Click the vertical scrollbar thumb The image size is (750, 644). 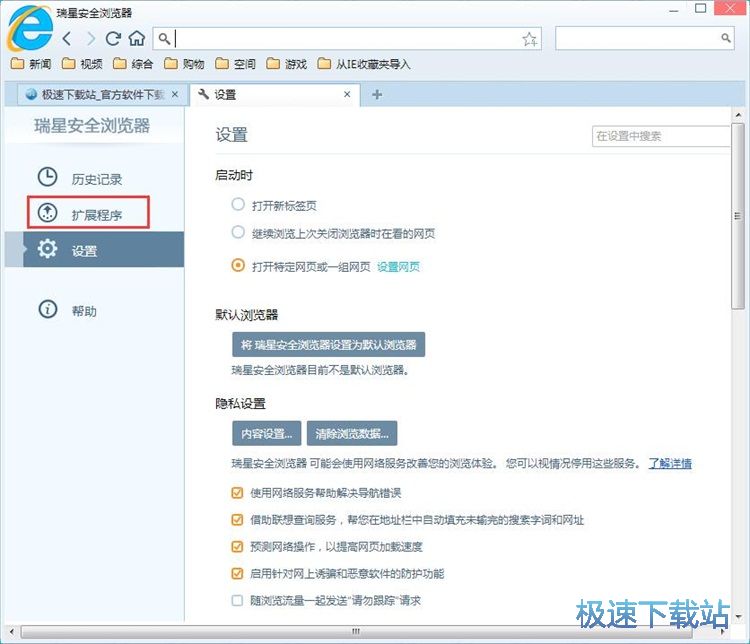738,216
